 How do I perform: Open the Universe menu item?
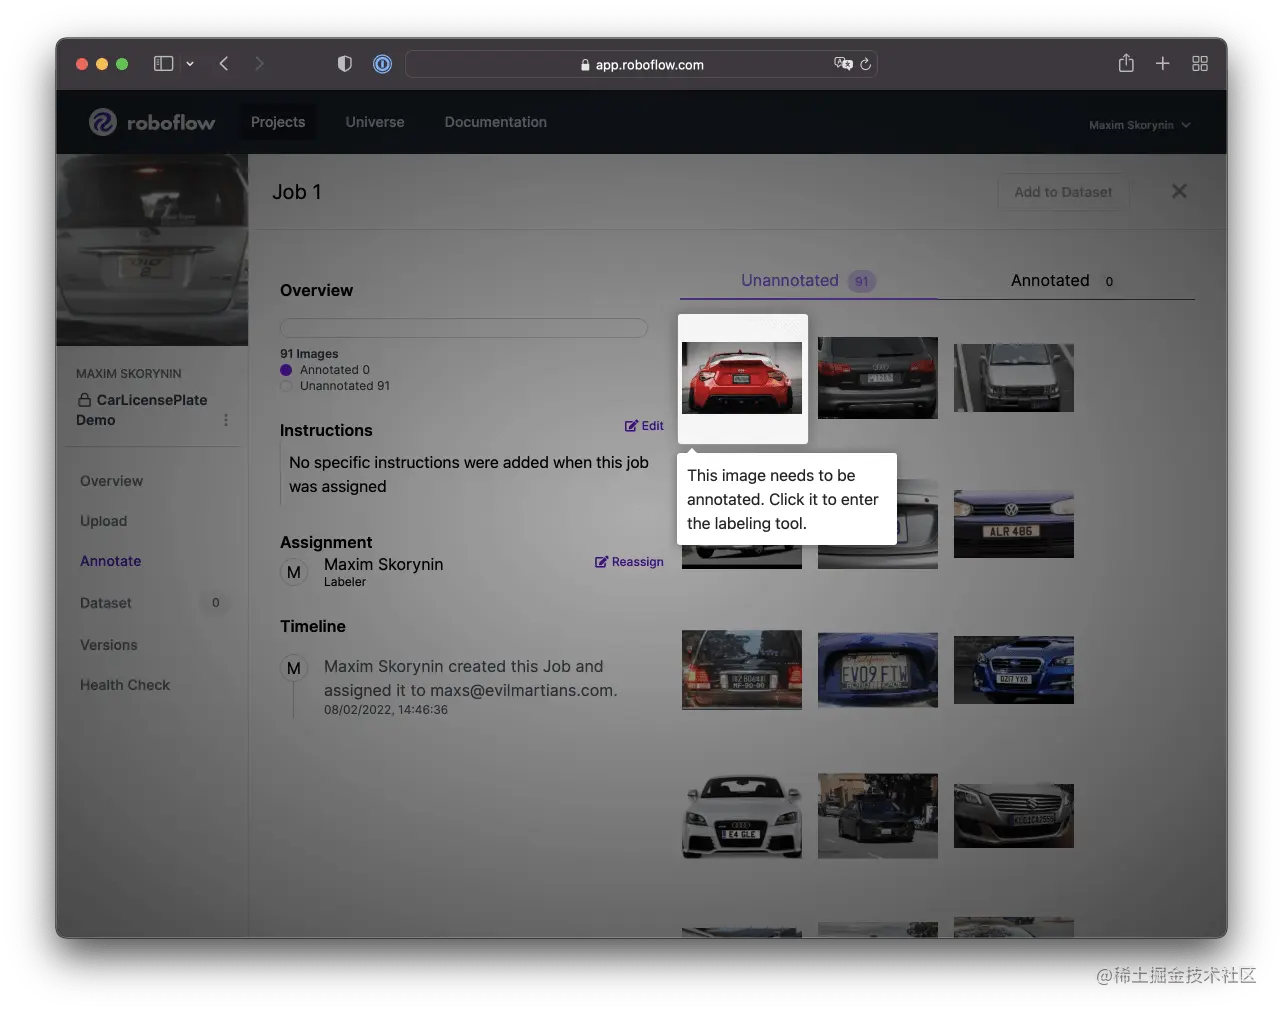[x=374, y=121]
